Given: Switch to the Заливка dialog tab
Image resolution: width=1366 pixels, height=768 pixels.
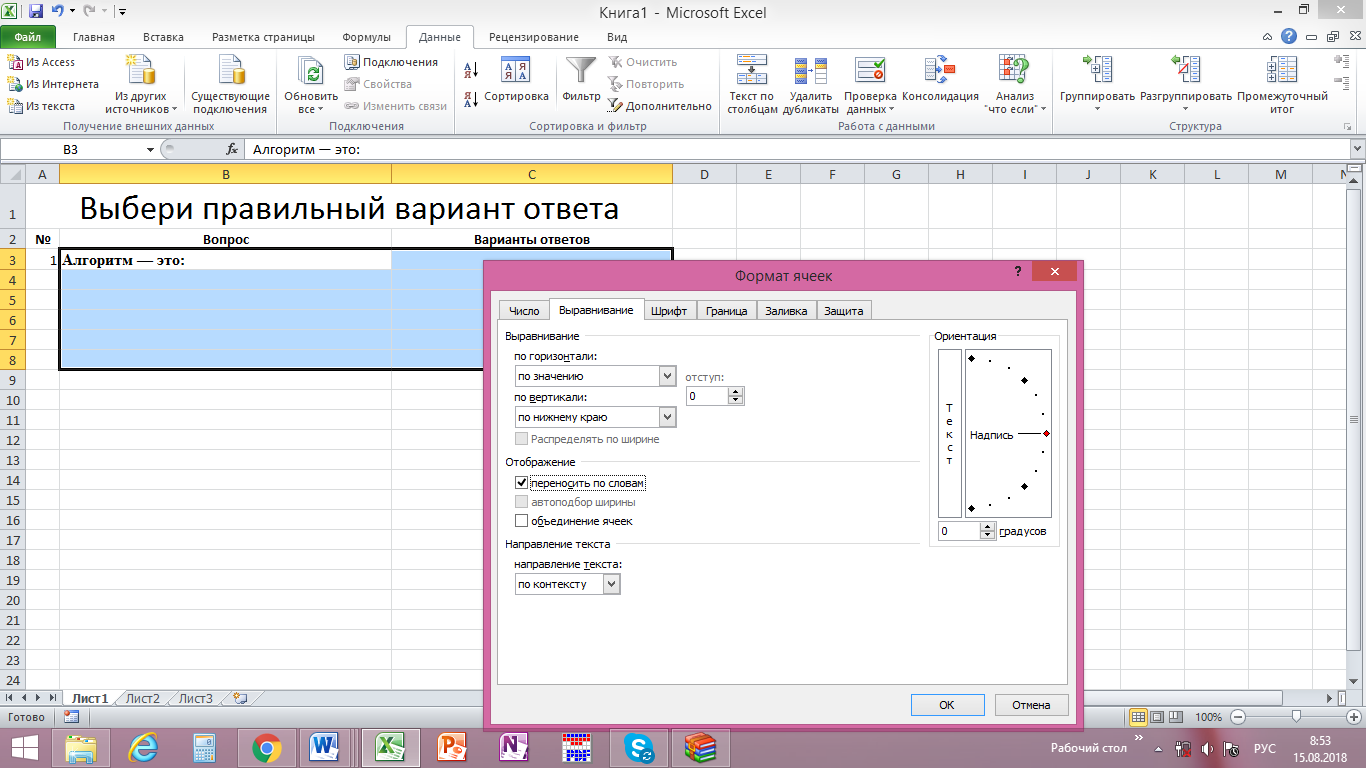Looking at the screenshot, I should pos(787,311).
